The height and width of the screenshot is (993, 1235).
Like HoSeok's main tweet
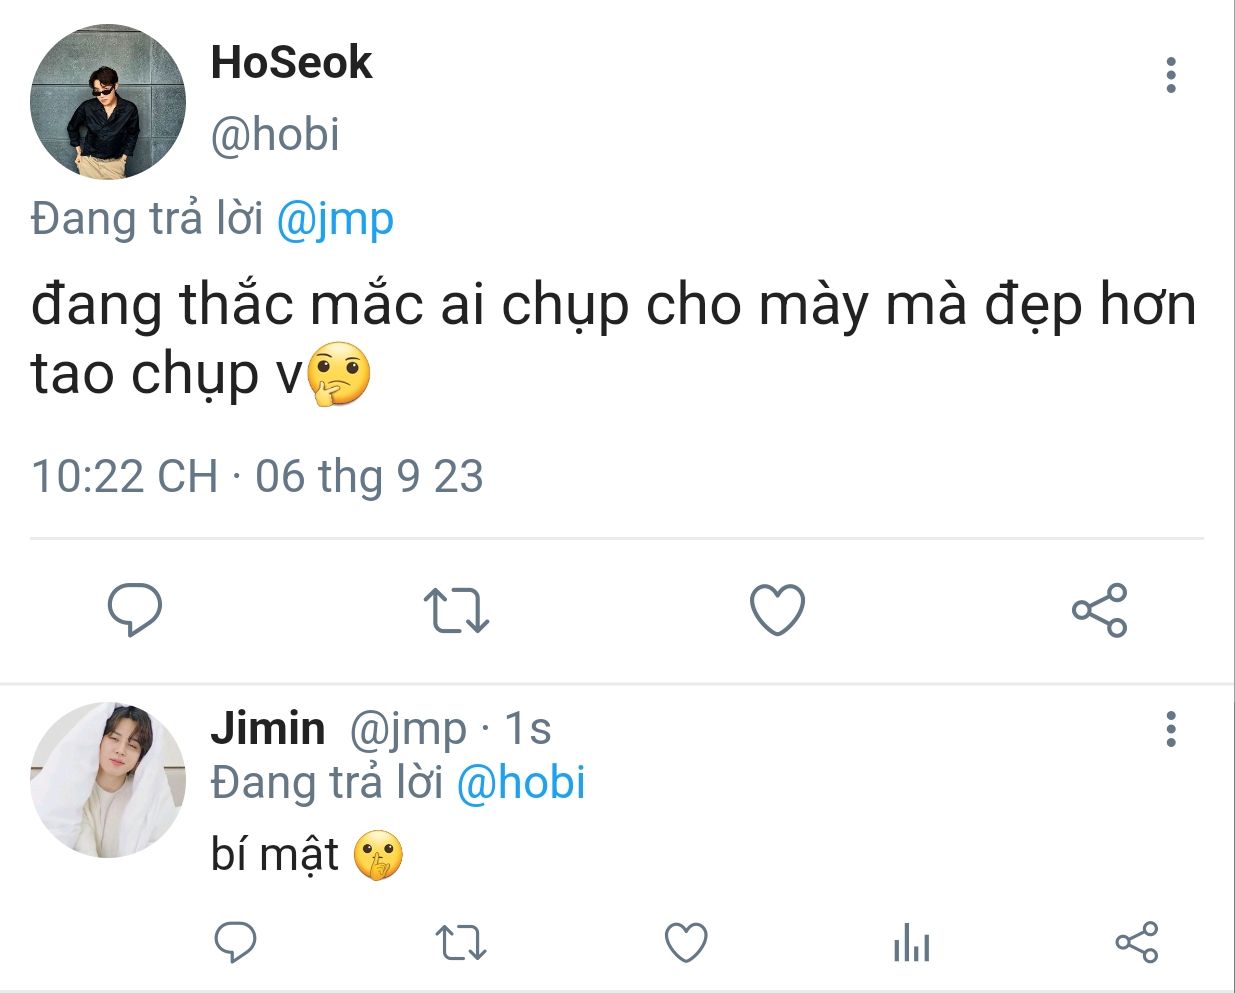point(777,609)
